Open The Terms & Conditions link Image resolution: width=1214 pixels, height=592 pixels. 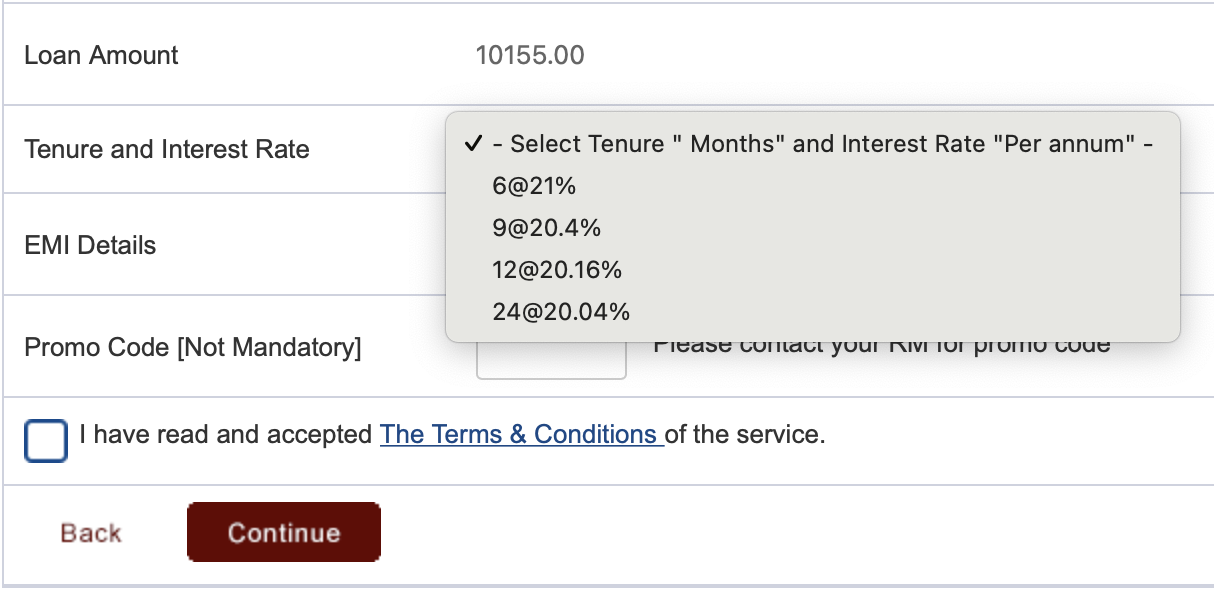[520, 434]
